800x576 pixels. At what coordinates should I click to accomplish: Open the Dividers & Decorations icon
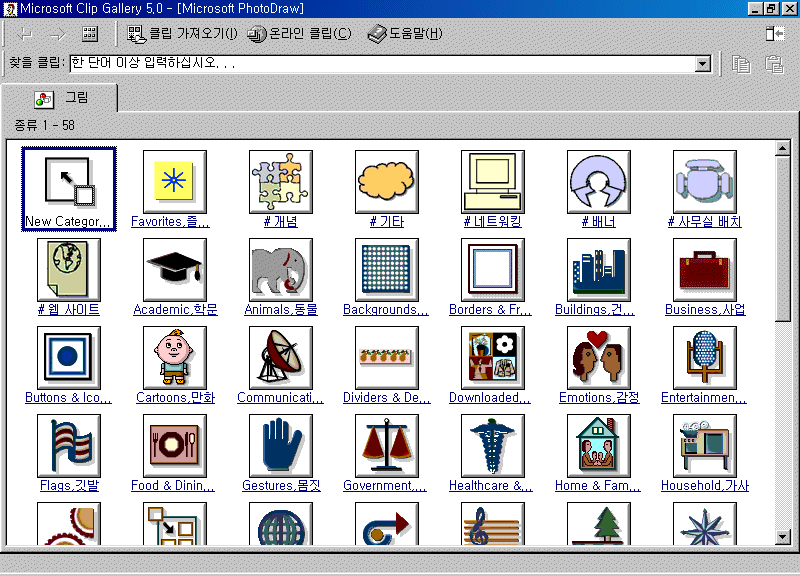click(387, 358)
